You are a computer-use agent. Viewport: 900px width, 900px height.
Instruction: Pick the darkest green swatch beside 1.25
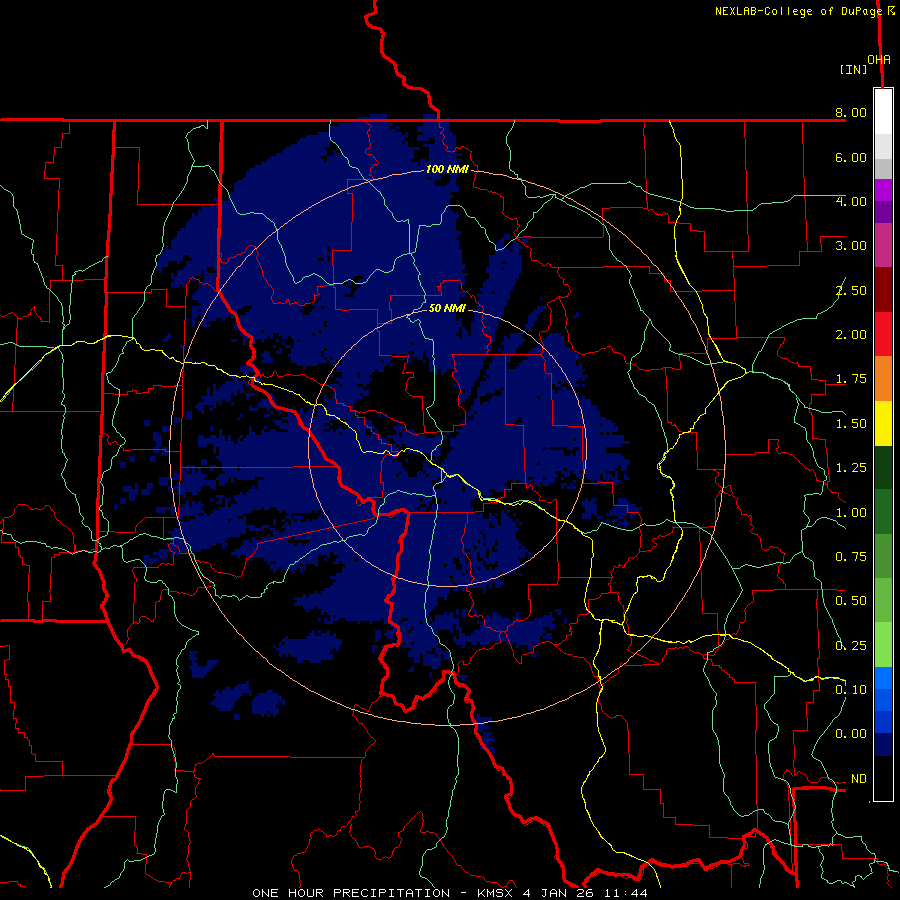(883, 467)
